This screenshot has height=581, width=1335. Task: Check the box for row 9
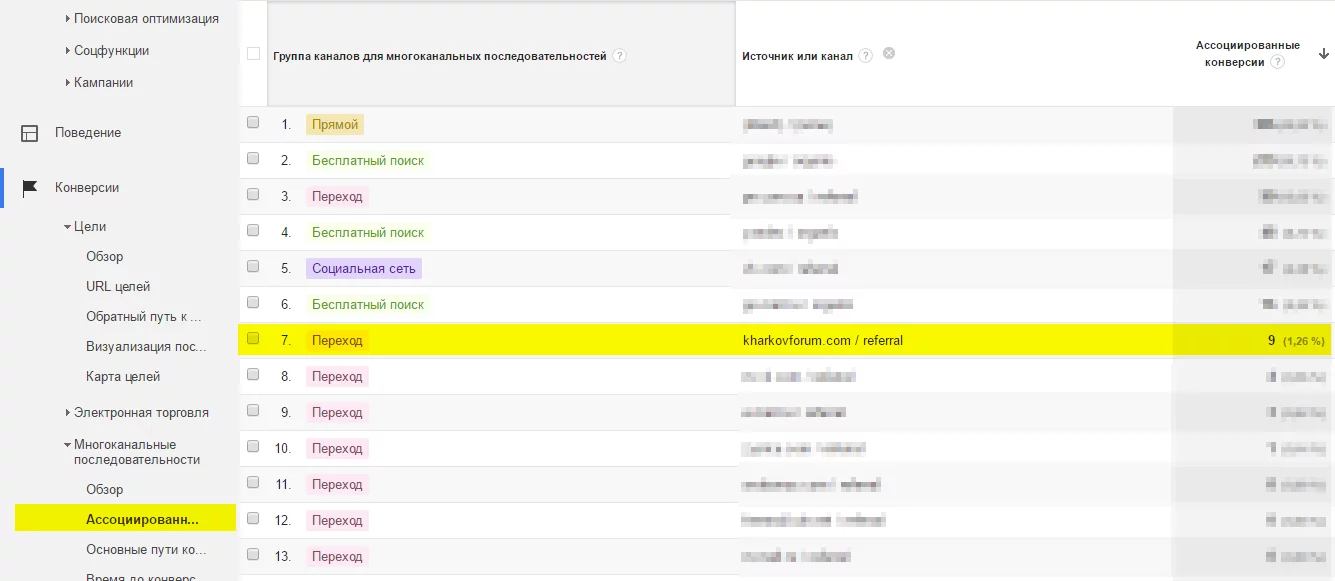pyautogui.click(x=253, y=410)
